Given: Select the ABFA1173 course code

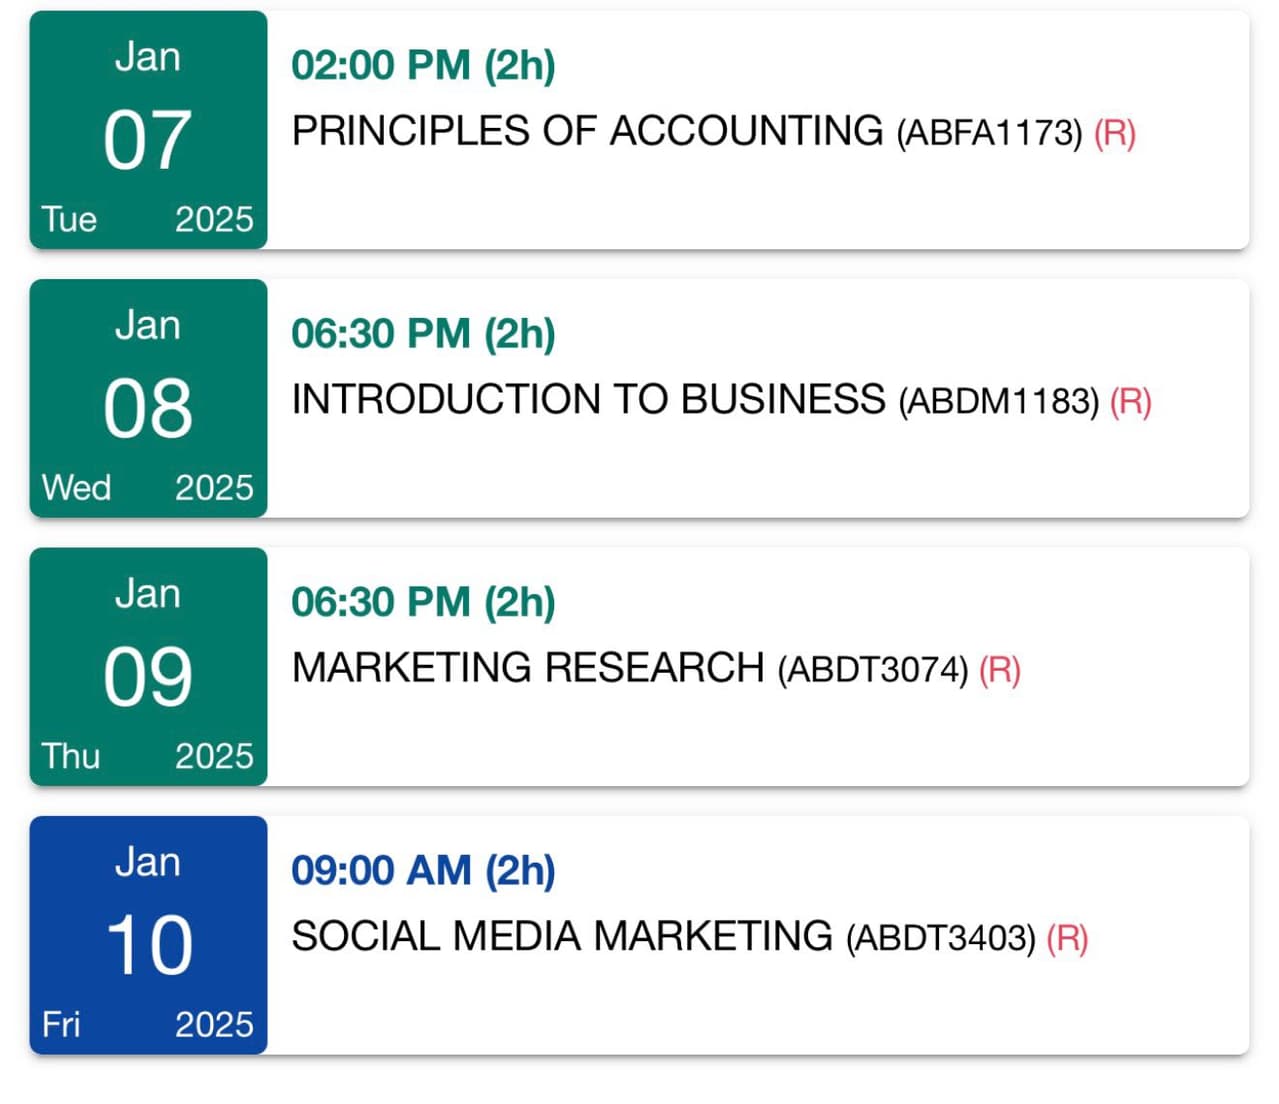Looking at the screenshot, I should [x=989, y=133].
